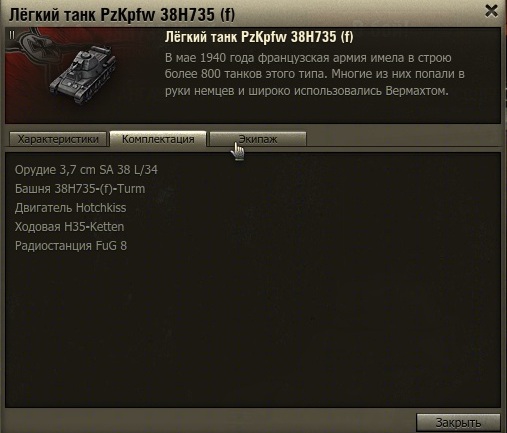Image resolution: width=507 pixels, height=433 pixels.
Task: Select the Ходовая H35-Ketten entry
Action: [x=69, y=227]
